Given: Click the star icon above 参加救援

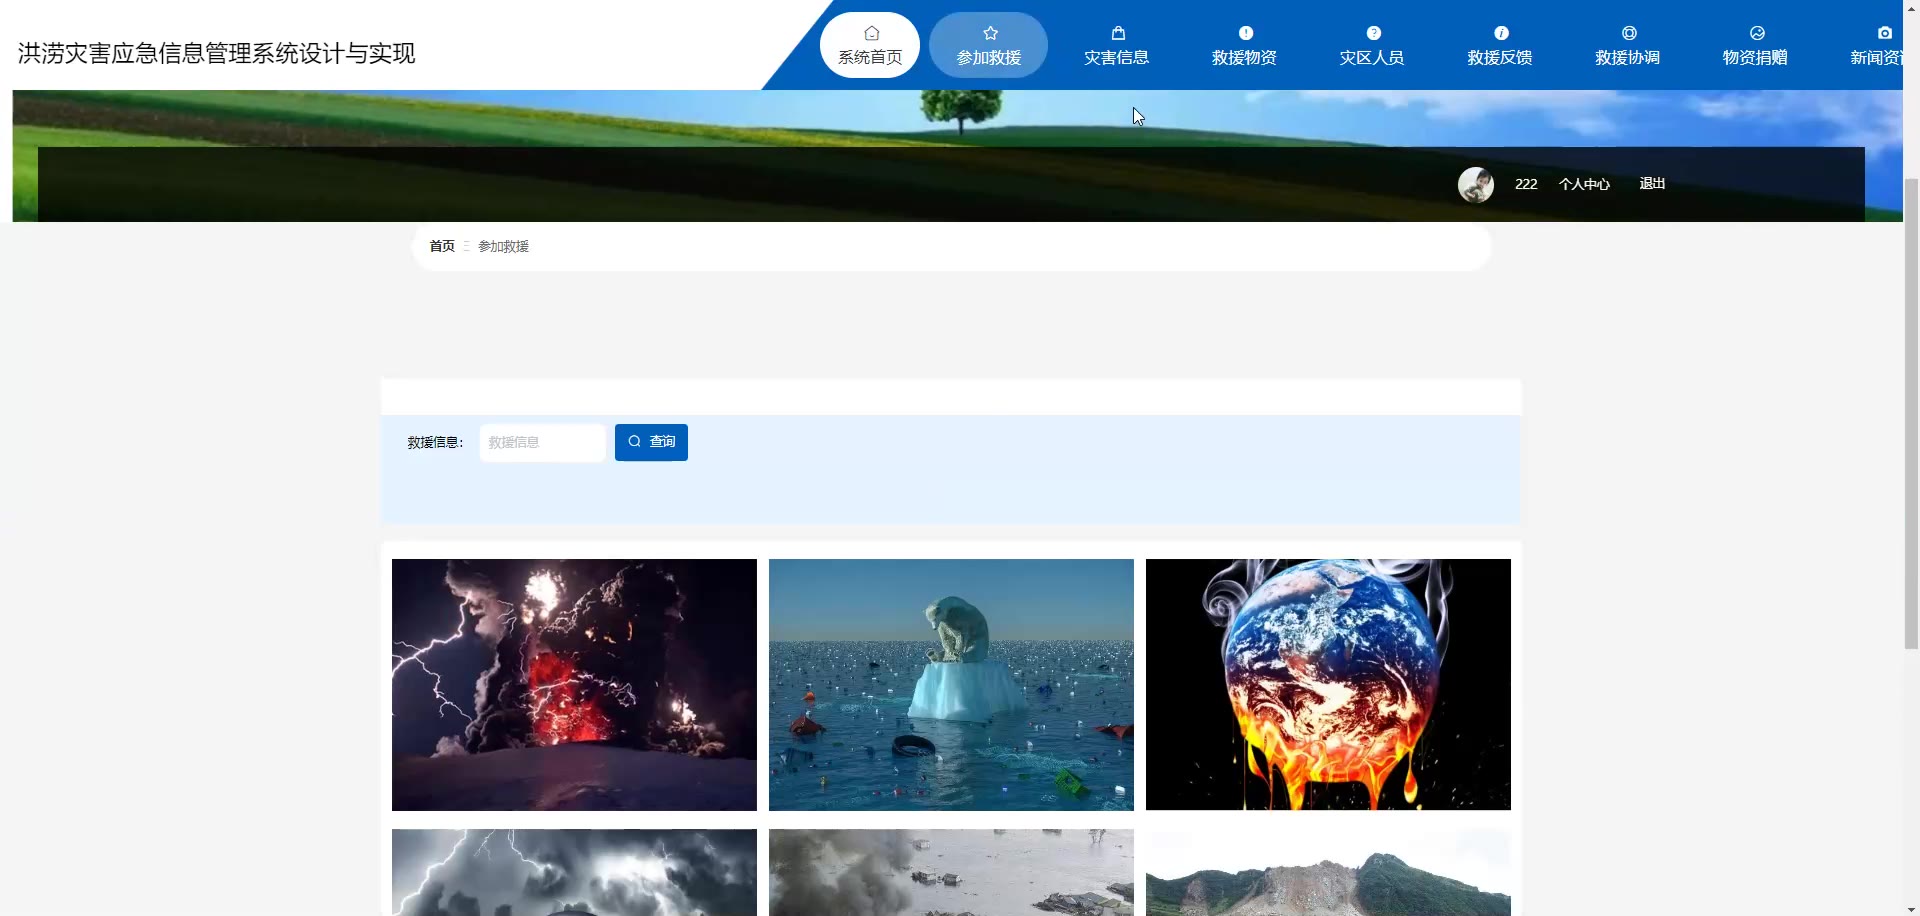Looking at the screenshot, I should coord(990,33).
